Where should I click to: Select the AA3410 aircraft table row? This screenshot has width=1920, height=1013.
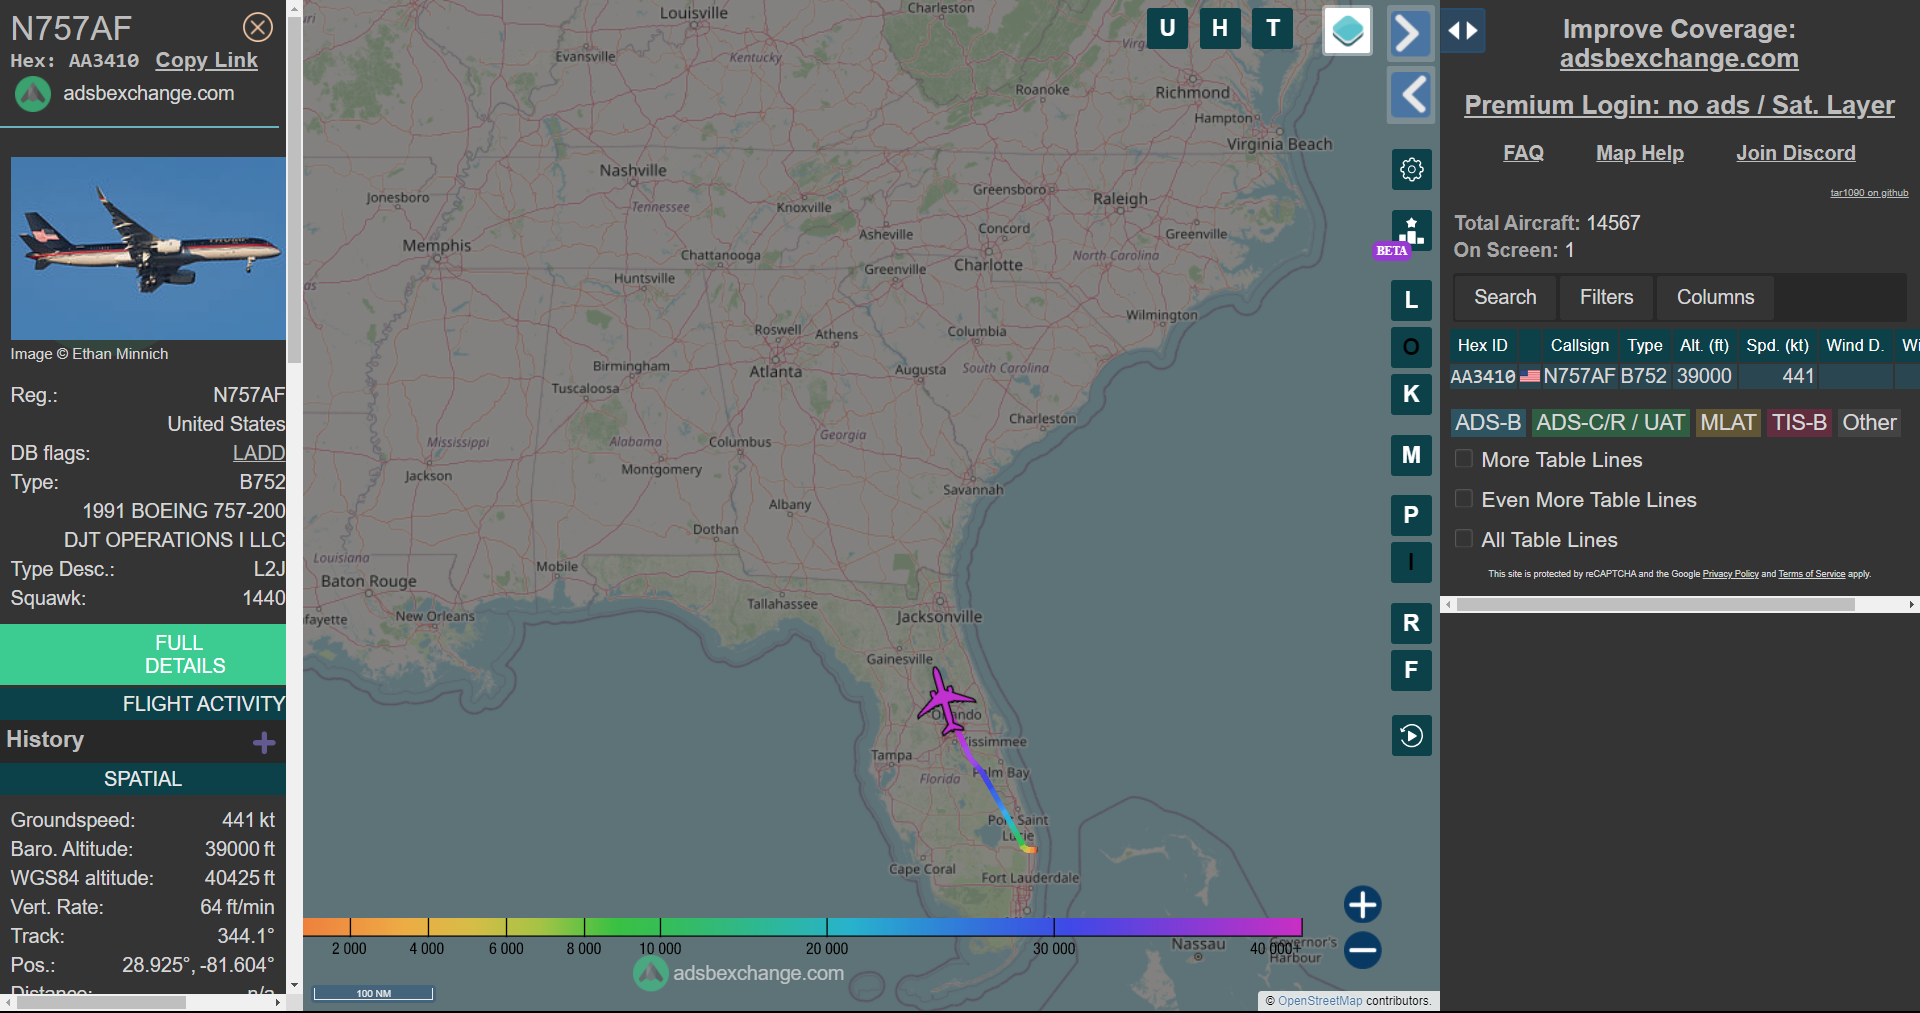coord(1684,376)
